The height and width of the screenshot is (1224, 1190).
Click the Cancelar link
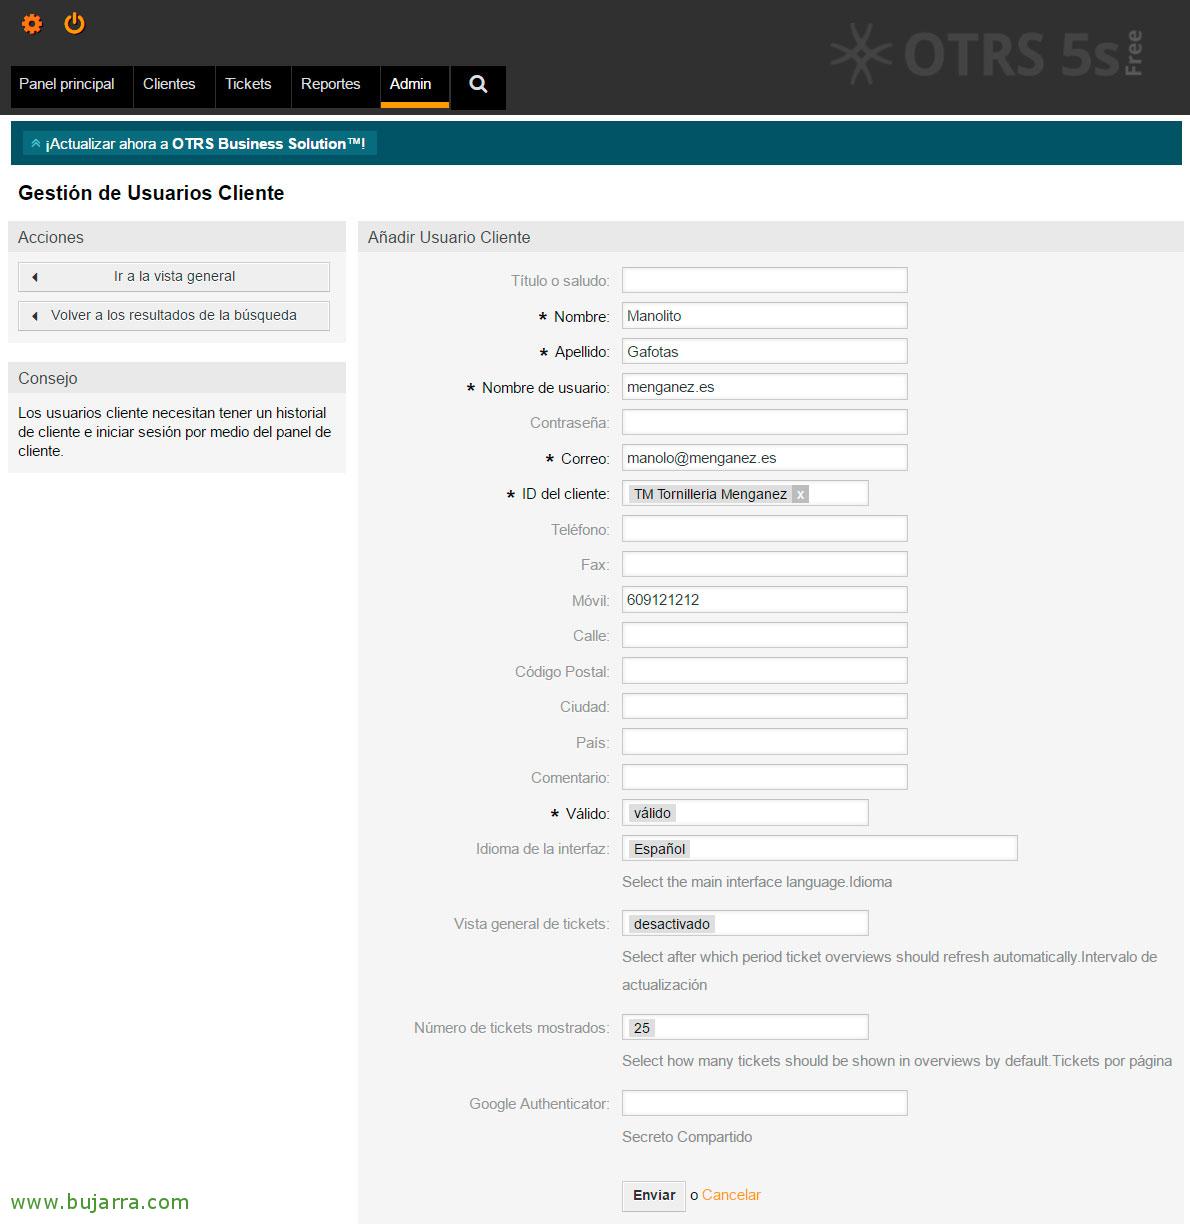[731, 1195]
